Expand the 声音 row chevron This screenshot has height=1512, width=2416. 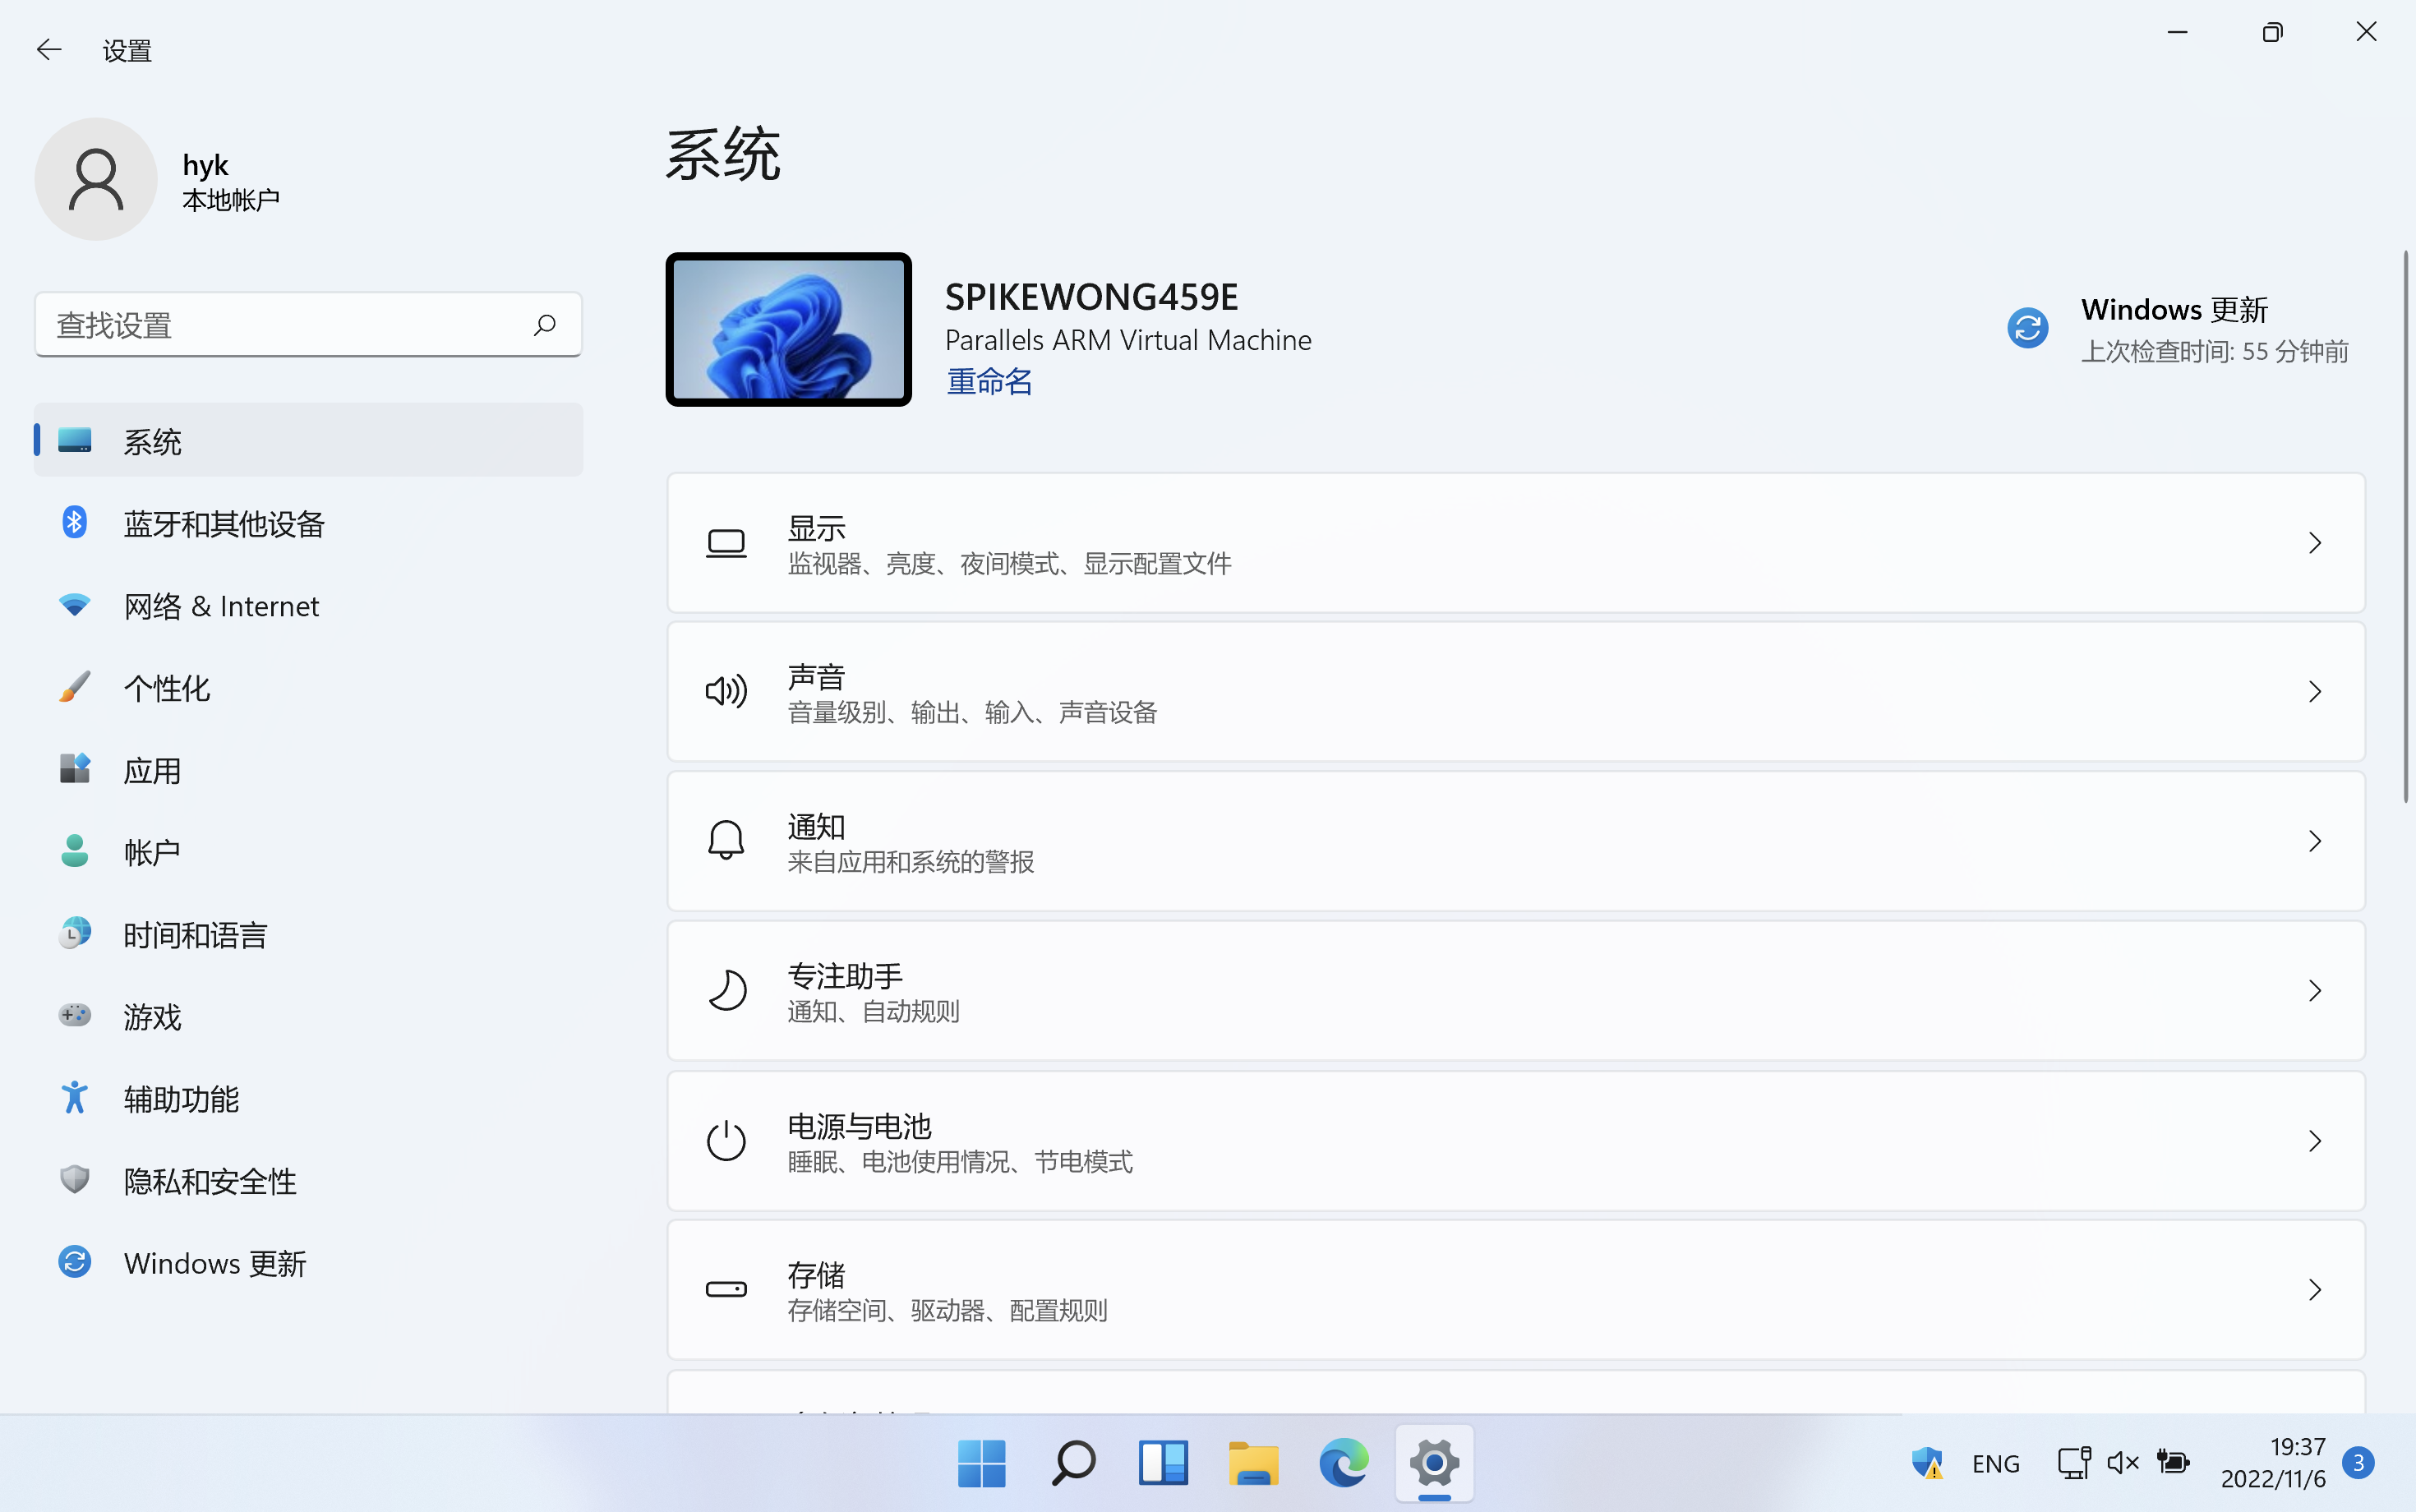(x=2315, y=692)
